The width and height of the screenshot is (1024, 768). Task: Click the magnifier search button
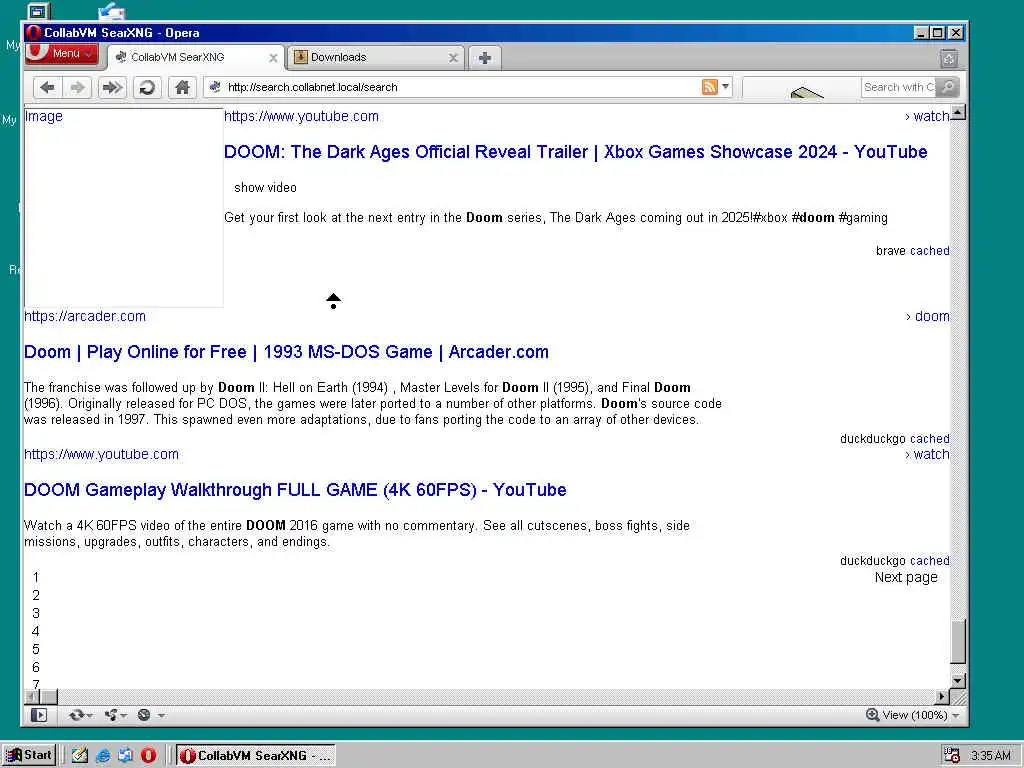[948, 87]
